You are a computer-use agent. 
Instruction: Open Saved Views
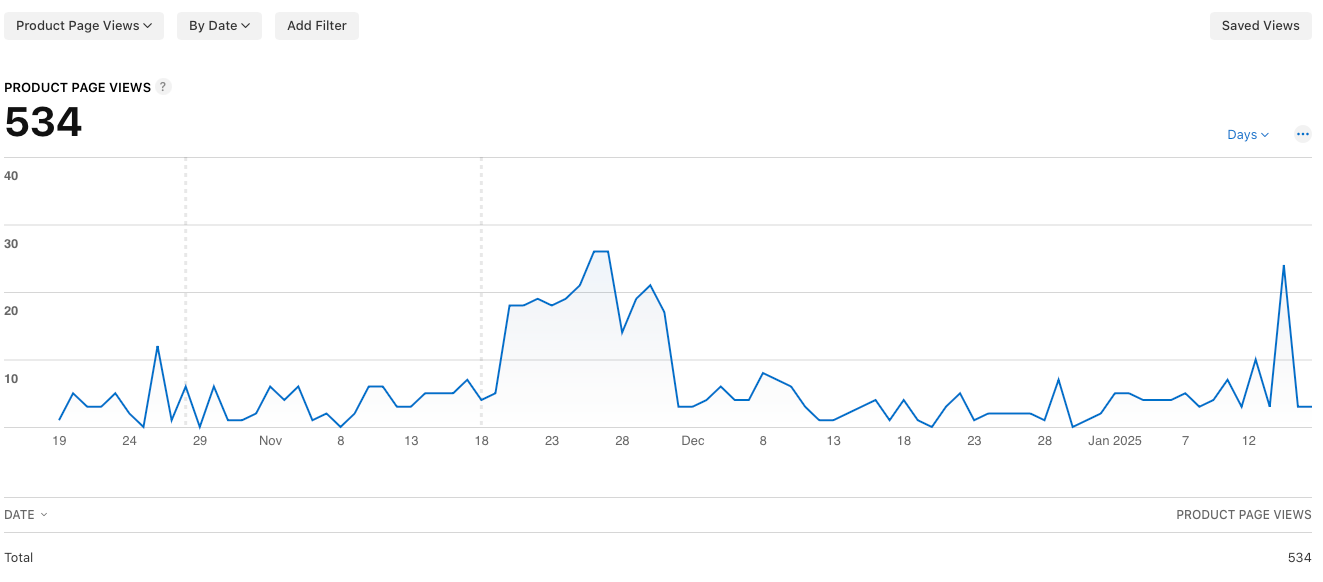pos(1261,25)
